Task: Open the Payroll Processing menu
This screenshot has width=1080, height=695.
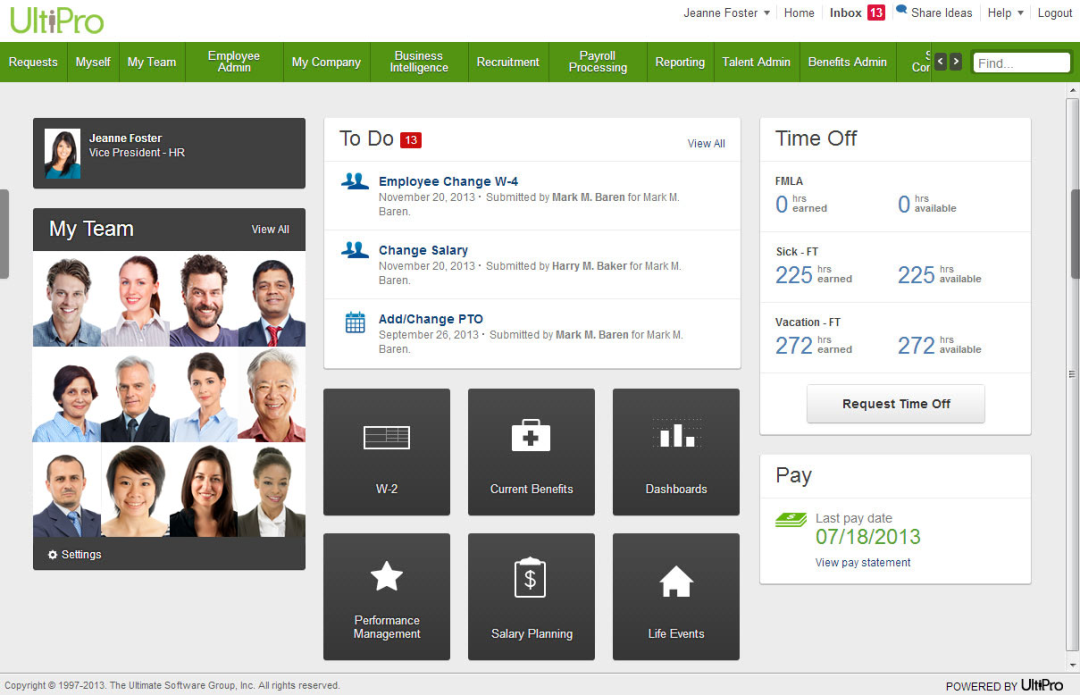Action: [x=597, y=61]
